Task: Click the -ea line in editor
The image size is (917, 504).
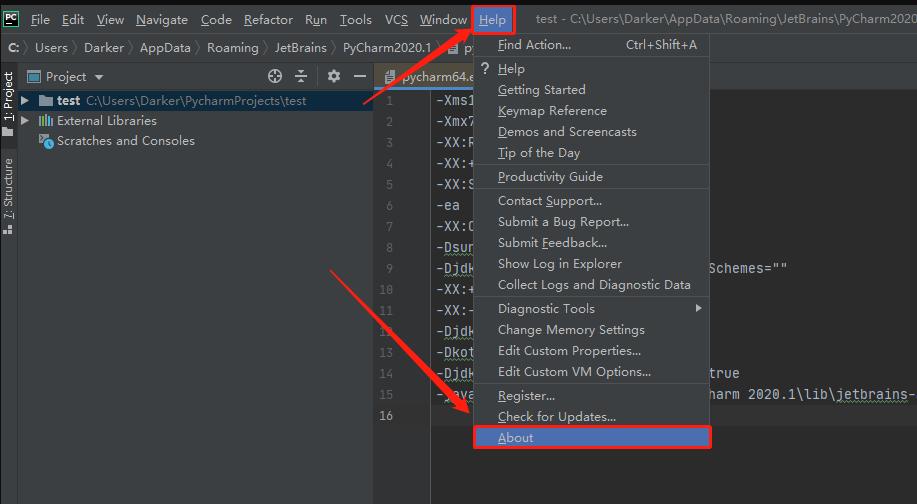Action: 448,206
